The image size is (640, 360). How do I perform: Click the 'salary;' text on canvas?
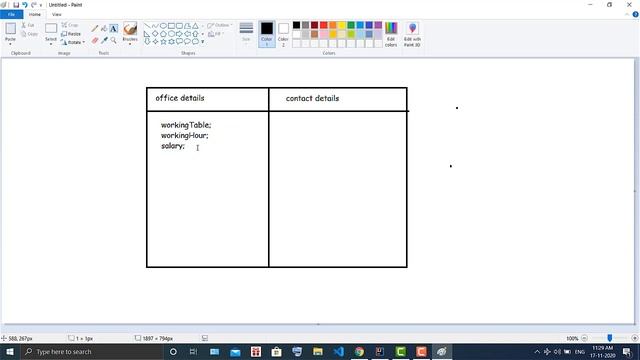(173, 146)
